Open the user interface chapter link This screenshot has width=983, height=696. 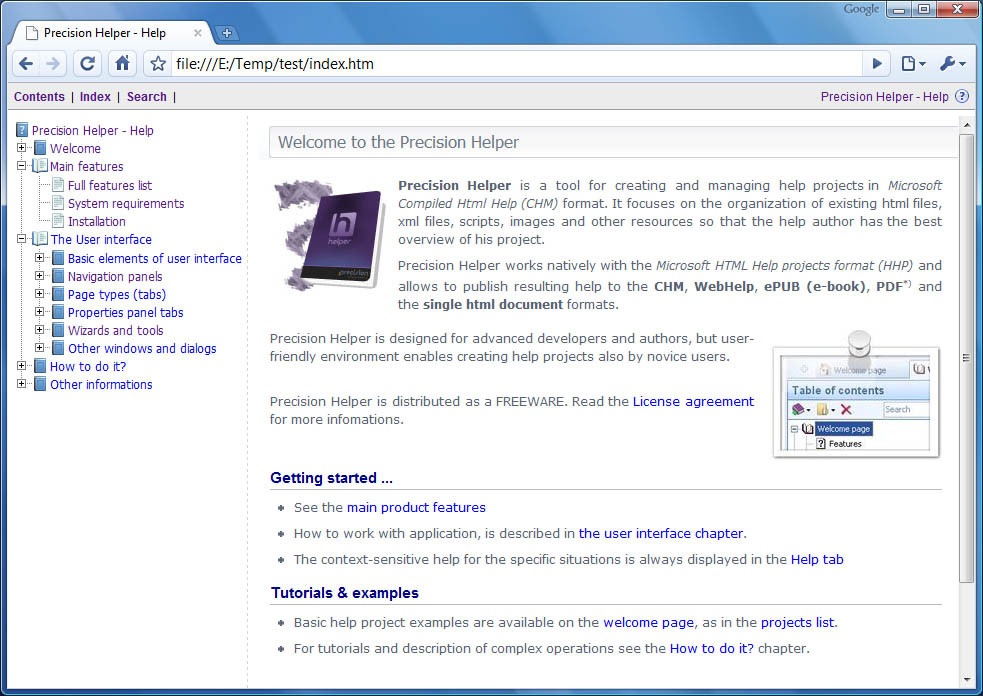661,534
